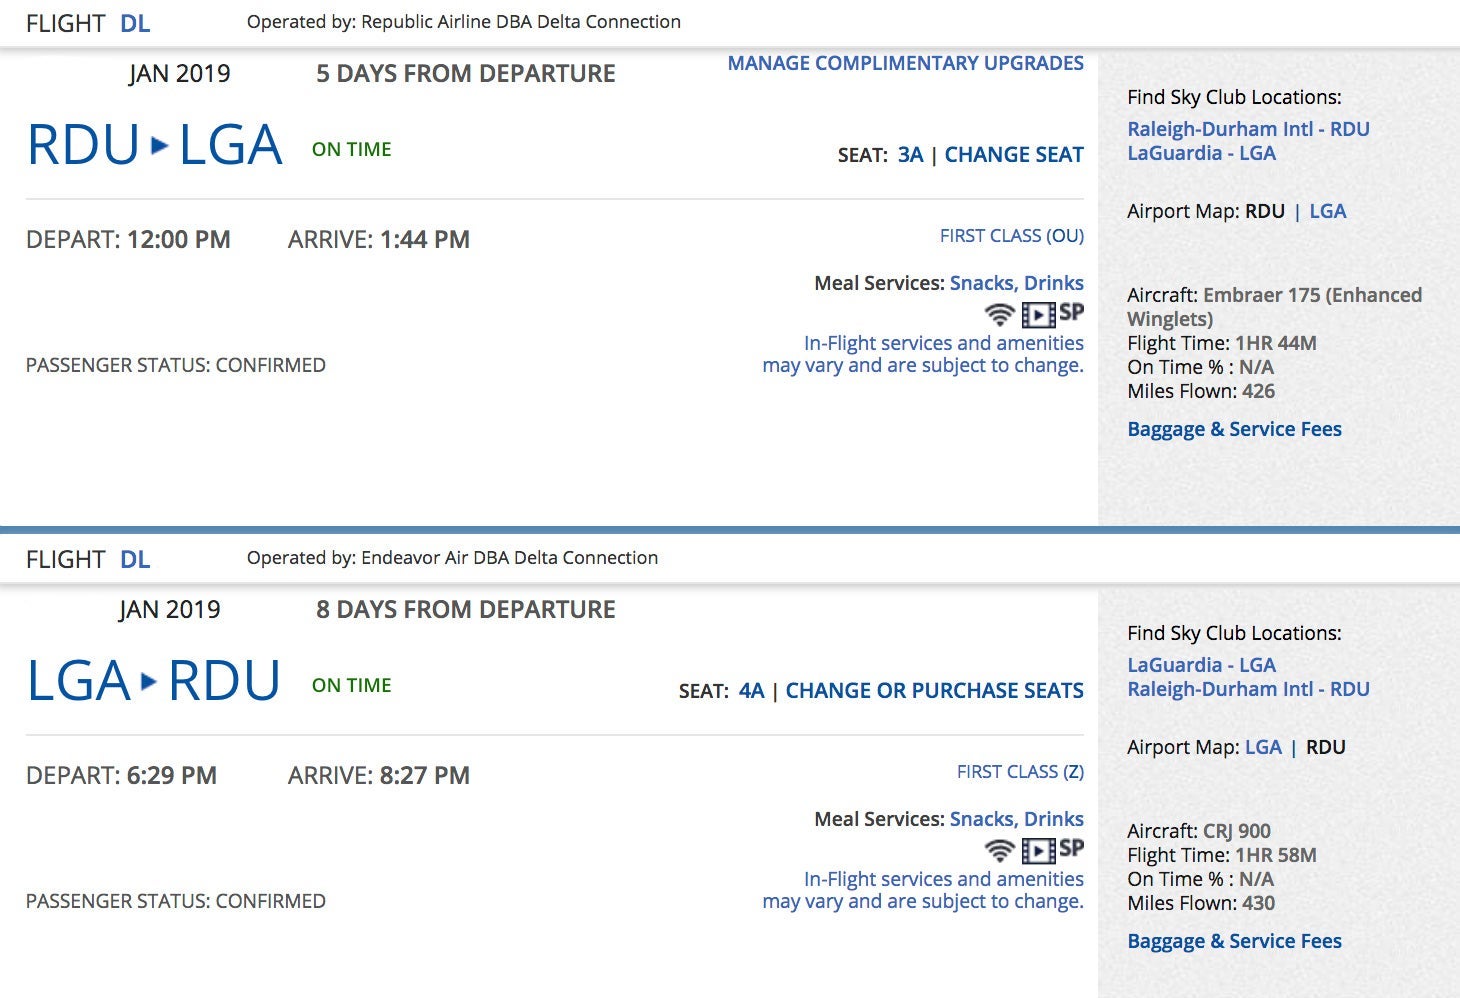The height and width of the screenshot is (998, 1460).
Task: View Snacks, Drinks for second flight
Action: (x=1016, y=819)
